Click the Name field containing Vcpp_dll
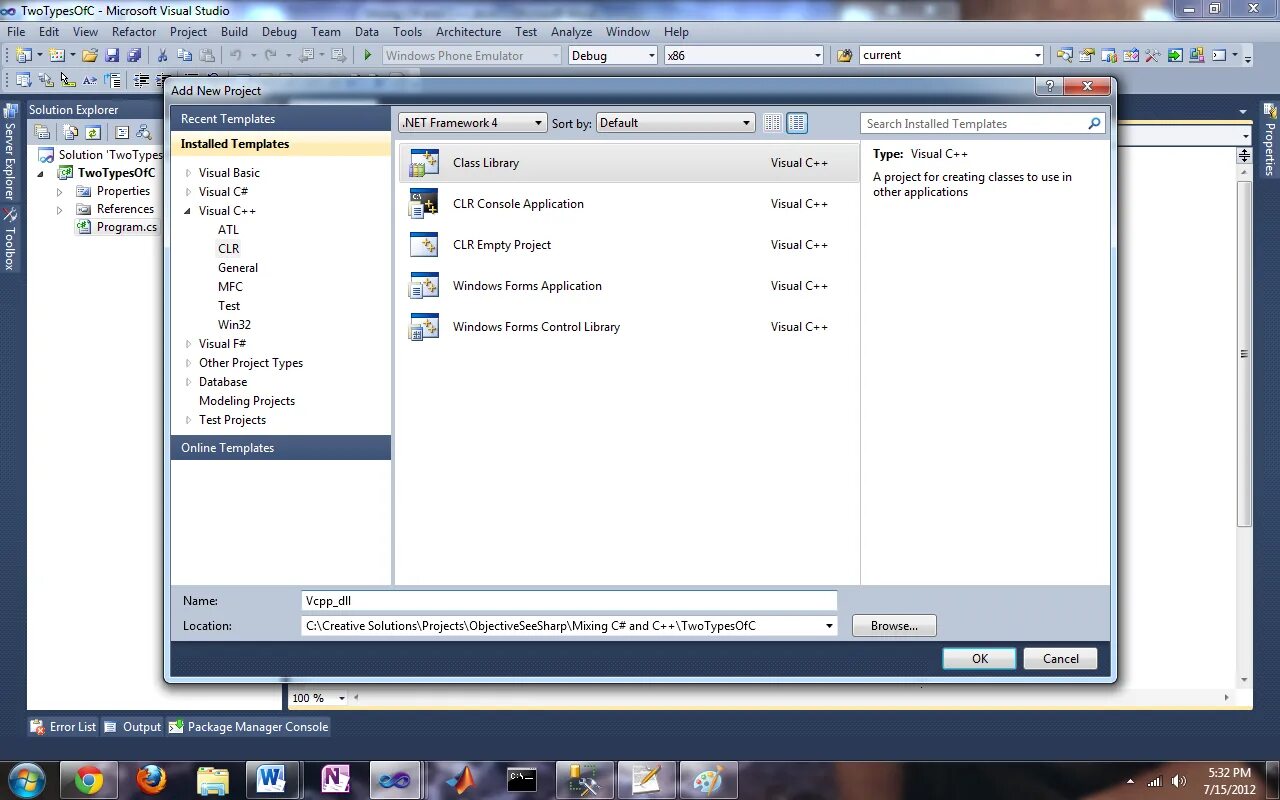This screenshot has height=800, width=1280. coord(569,601)
